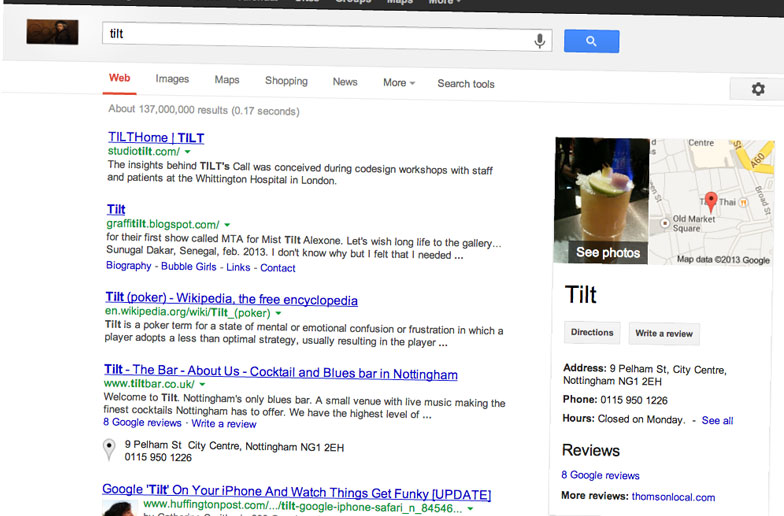The height and width of the screenshot is (516, 784).
Task: Switch to the Images tab
Action: click(x=172, y=80)
